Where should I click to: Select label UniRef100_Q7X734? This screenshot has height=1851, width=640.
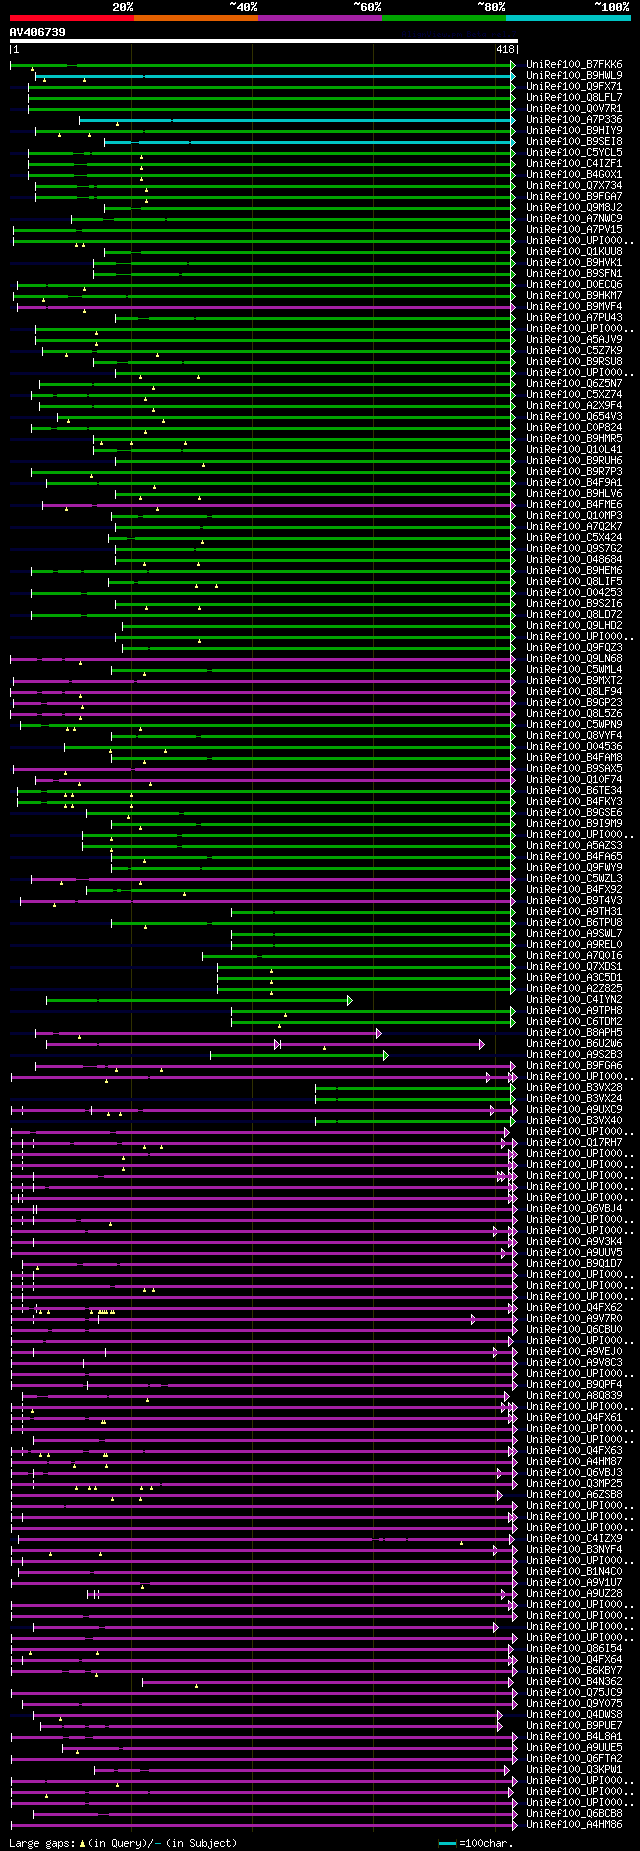(574, 185)
